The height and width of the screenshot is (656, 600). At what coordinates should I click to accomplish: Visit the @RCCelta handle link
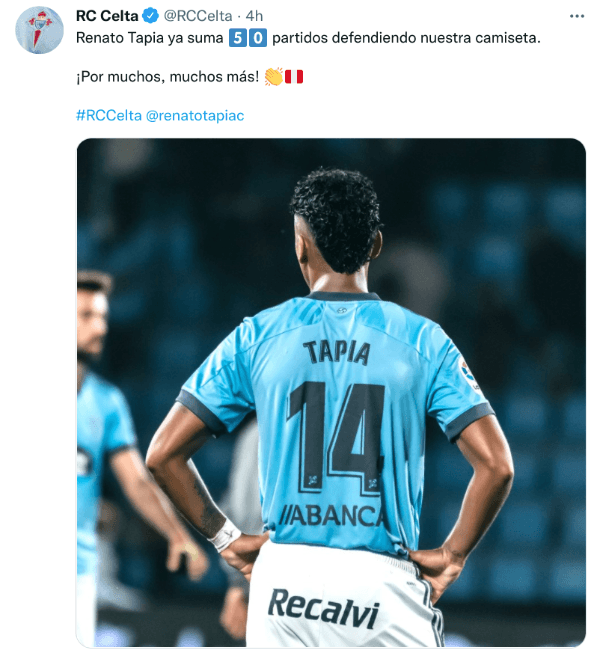pos(197,16)
